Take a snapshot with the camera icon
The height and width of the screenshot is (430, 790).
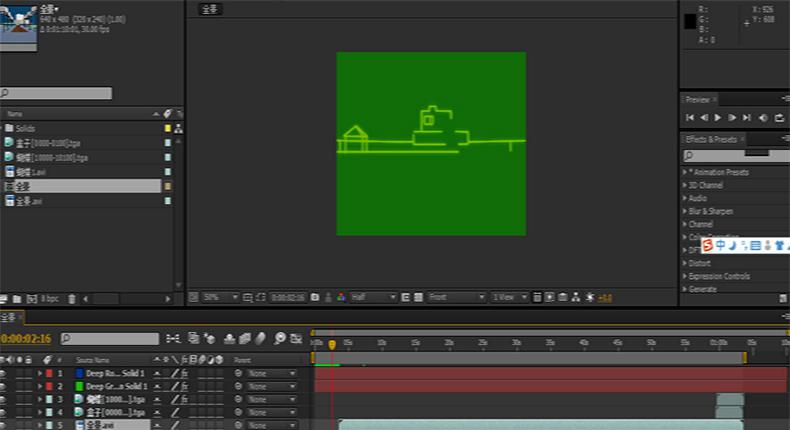pos(315,297)
